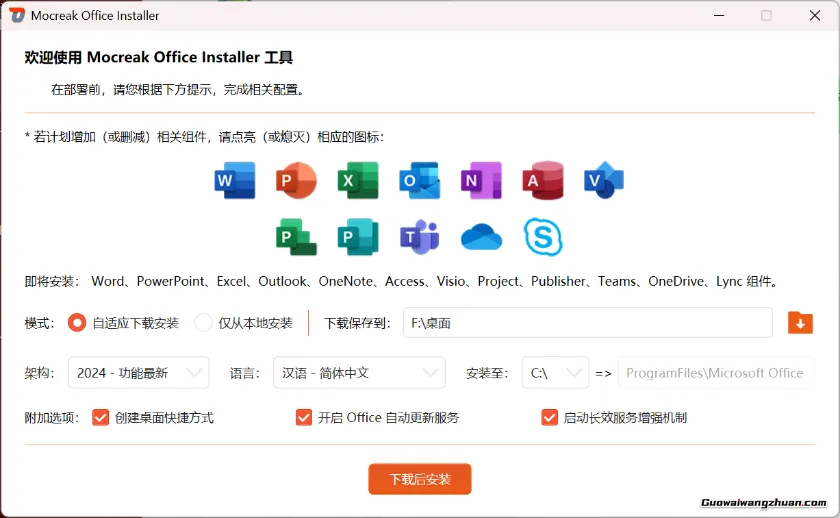840x518 pixels.
Task: Toggle the Publisher component icon
Action: (358, 237)
